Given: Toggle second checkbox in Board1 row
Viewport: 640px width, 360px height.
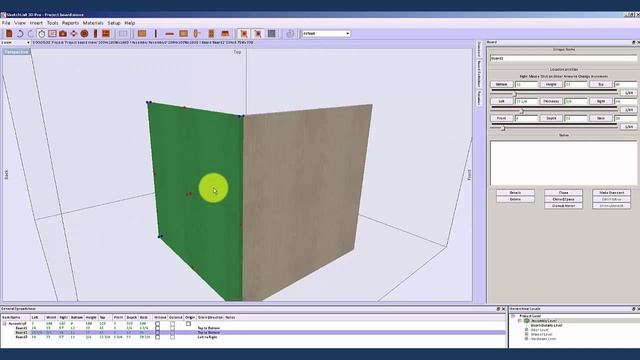Looking at the screenshot, I should [x=172, y=328].
